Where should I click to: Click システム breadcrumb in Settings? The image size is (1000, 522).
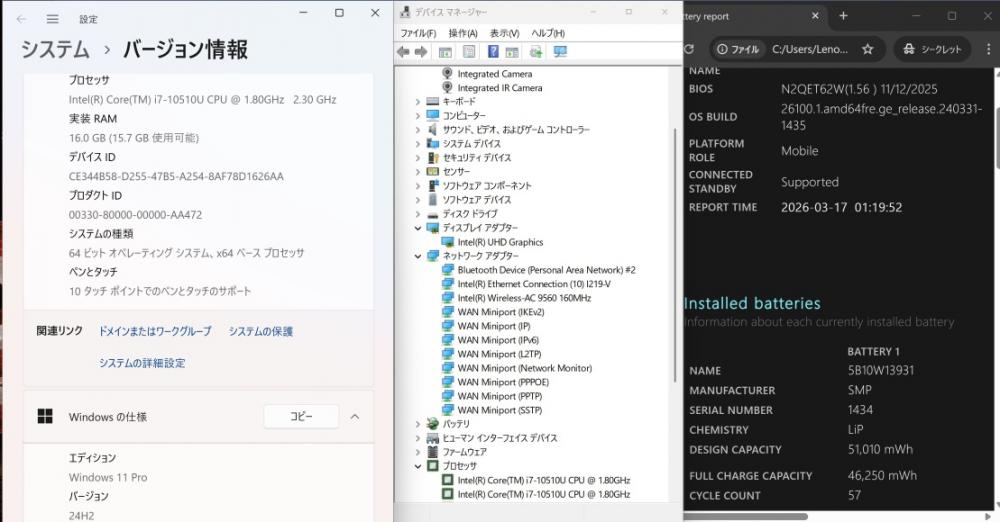pos(55,49)
